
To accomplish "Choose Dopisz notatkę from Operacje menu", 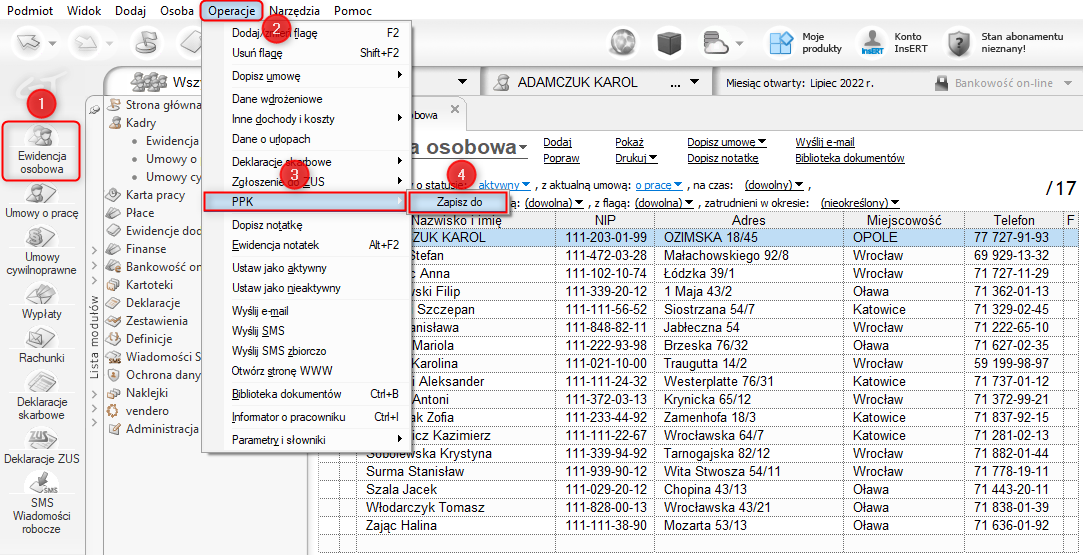I will click(x=267, y=225).
